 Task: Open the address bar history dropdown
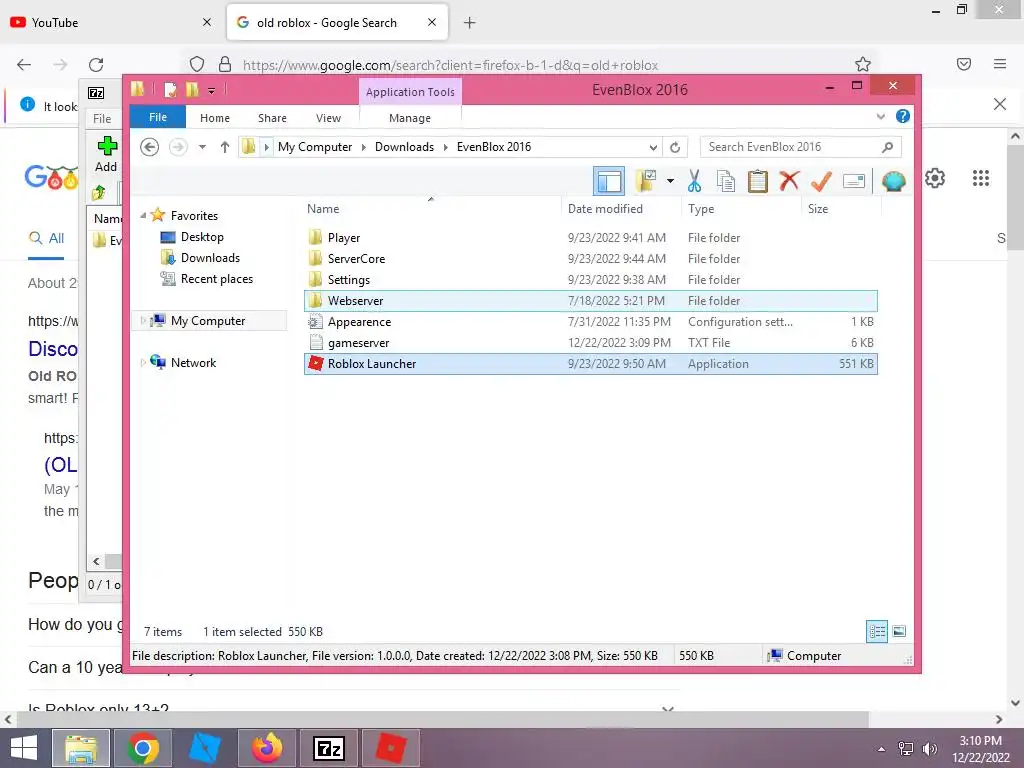653,147
